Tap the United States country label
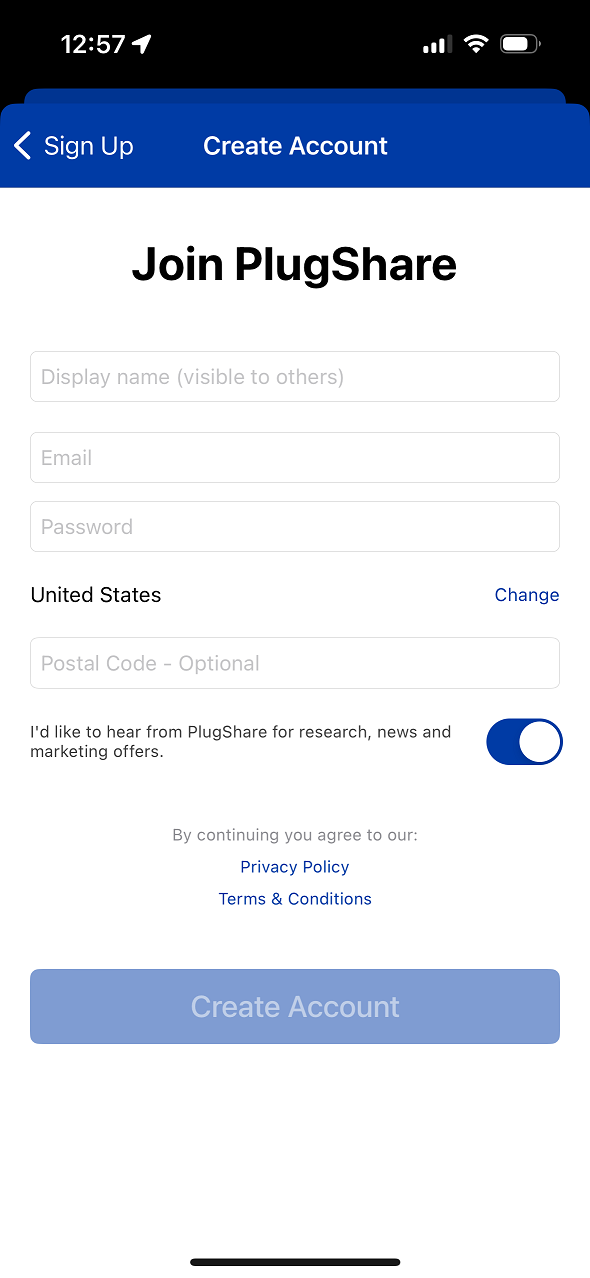590x1278 pixels. tap(96, 595)
